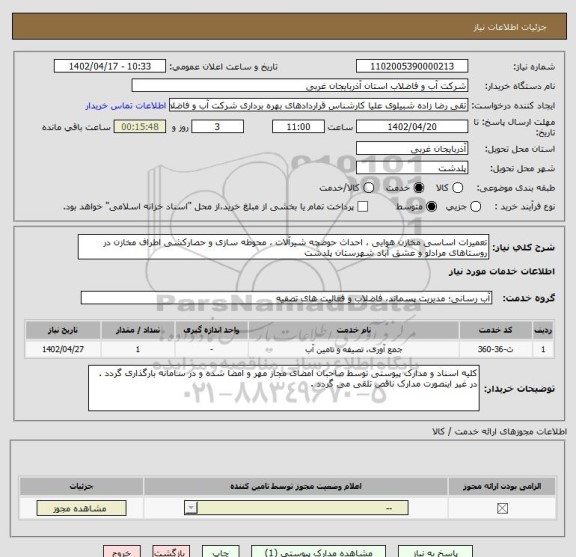Click the ردیف column header
Image resolution: width=576 pixels, height=557 pixels.
pyautogui.click(x=543, y=330)
